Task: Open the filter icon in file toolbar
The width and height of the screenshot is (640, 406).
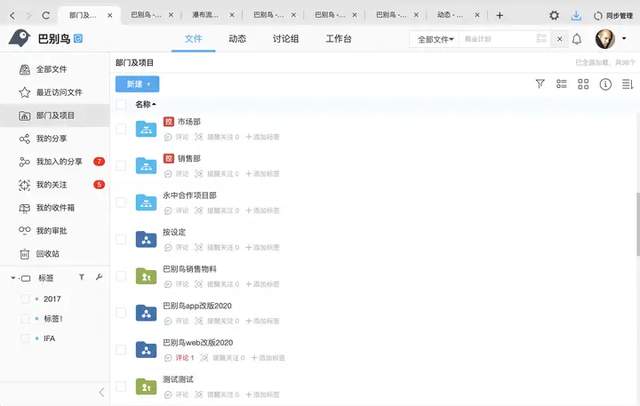Action: [540, 84]
